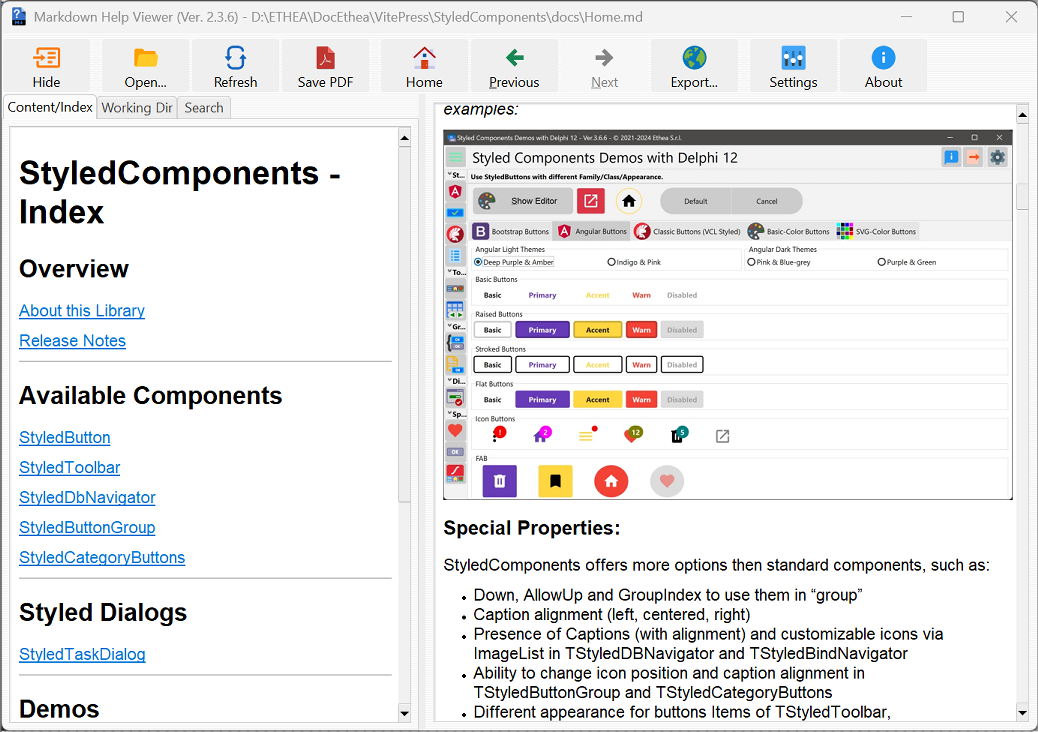Screen dimensions: 1038x732
Task: Open the Release Notes link
Action: [x=73, y=341]
